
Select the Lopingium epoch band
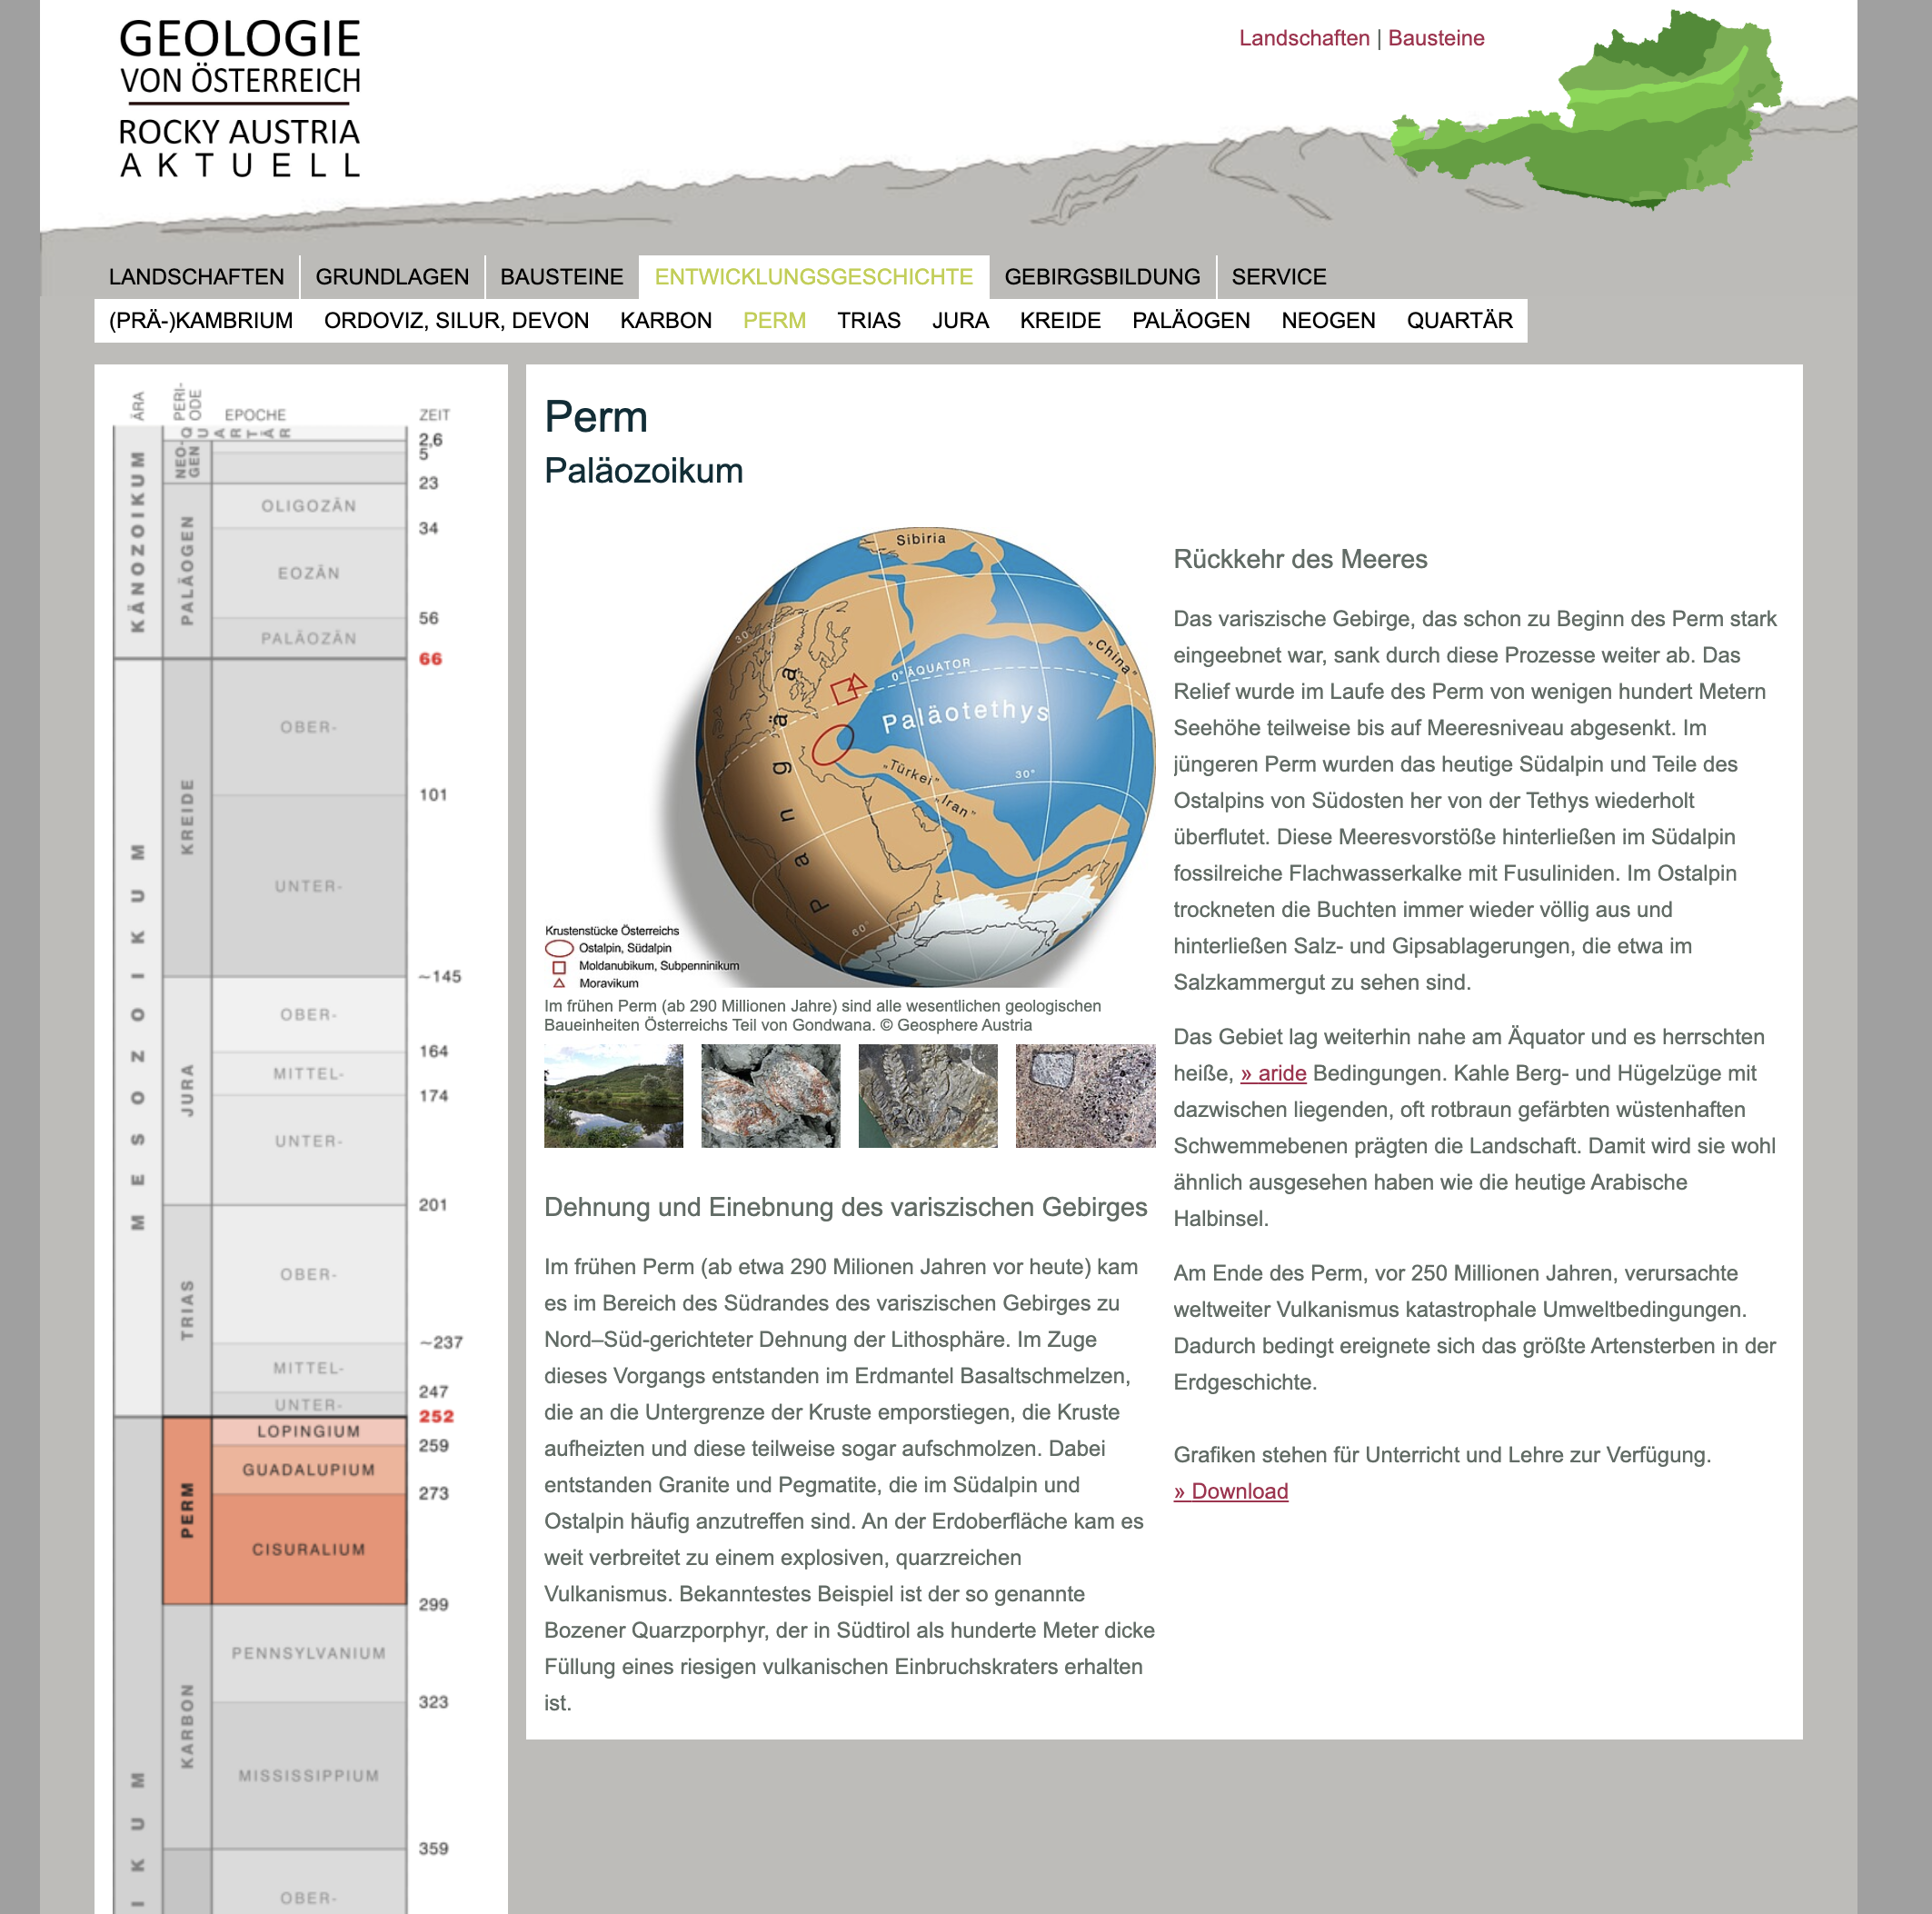pyautogui.click(x=308, y=1431)
